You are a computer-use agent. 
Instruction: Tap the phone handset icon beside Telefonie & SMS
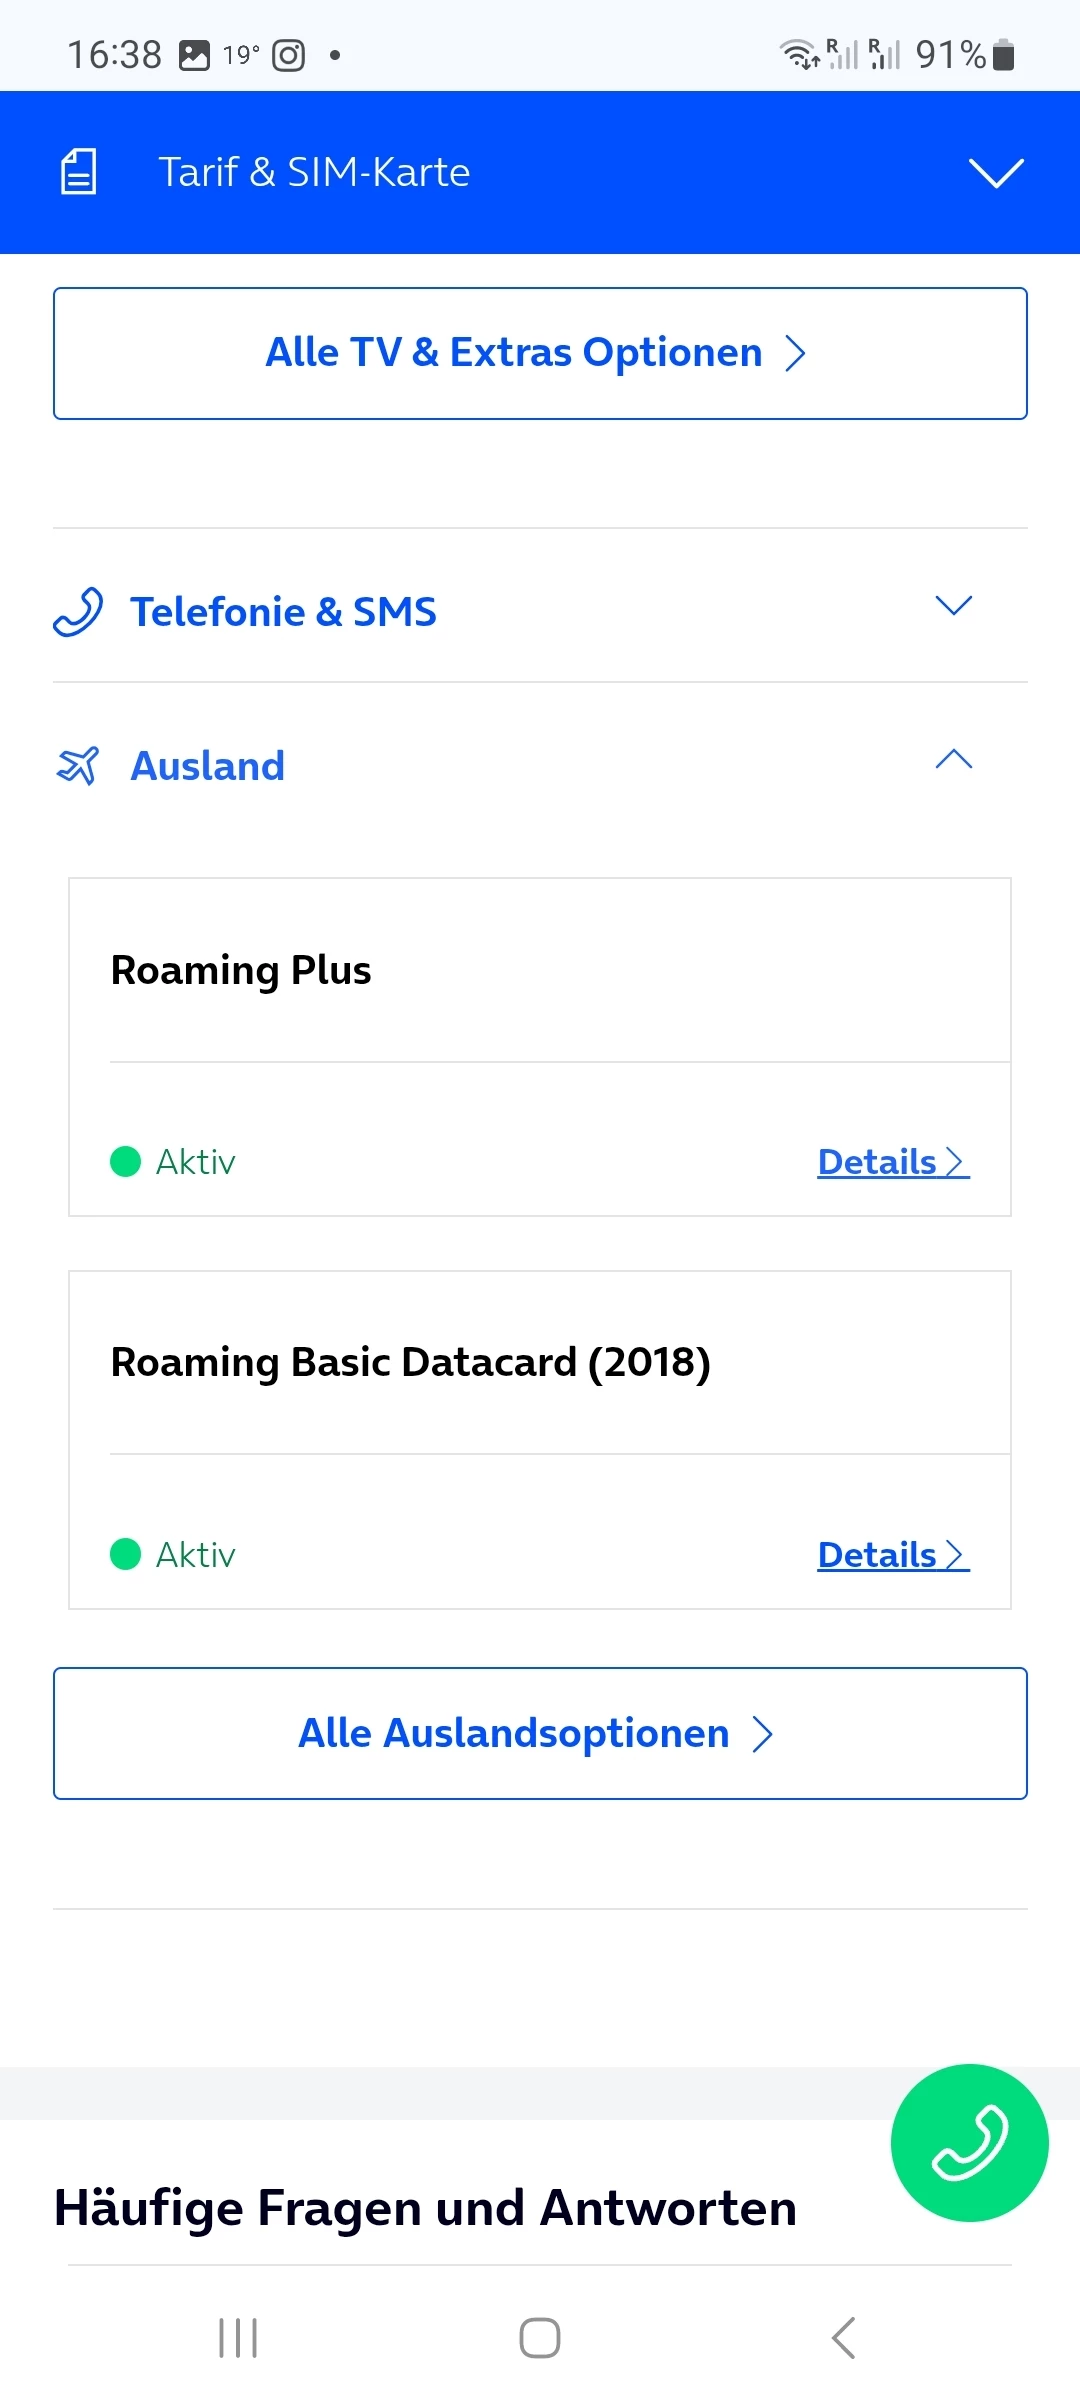point(78,611)
